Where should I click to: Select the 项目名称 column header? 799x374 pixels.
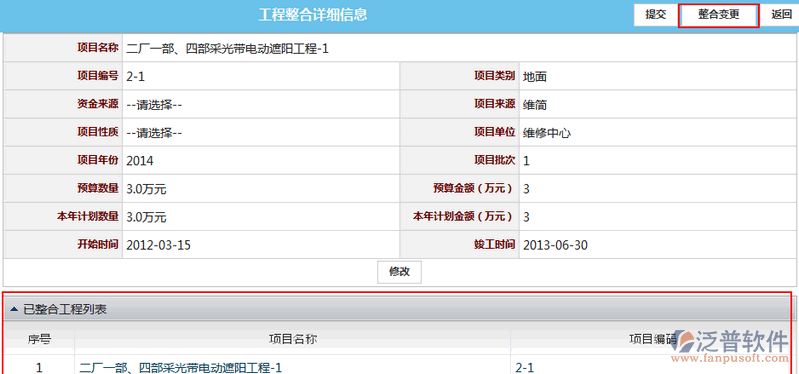click(292, 339)
